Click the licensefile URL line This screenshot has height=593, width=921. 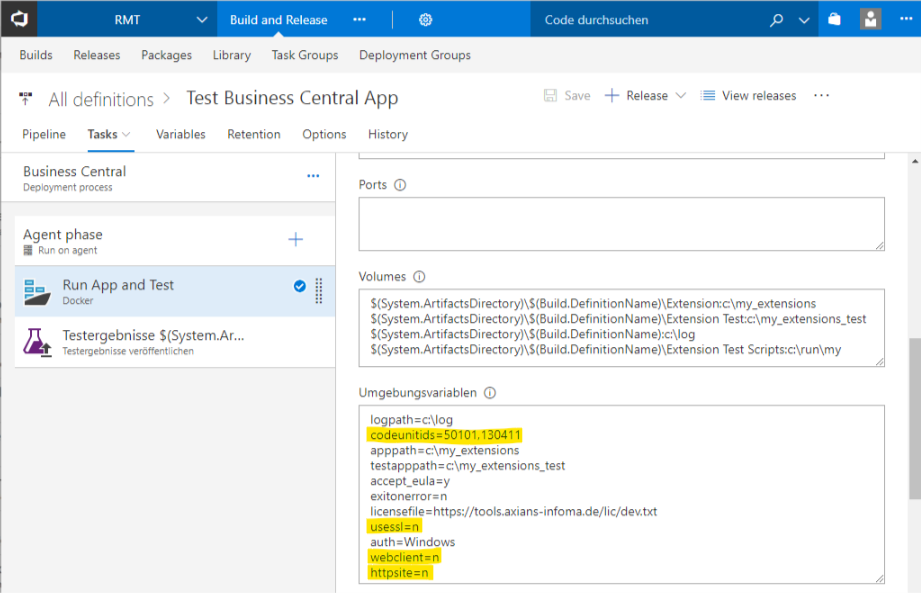coord(513,511)
